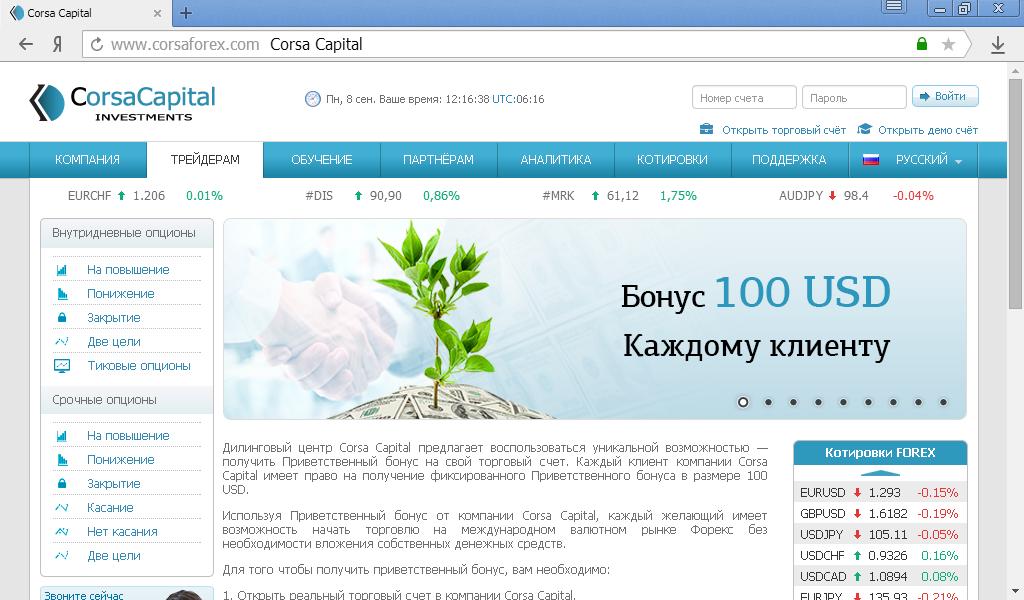1024x600 pixels.
Task: Open browser downloads arrow icon
Action: click(x=997, y=44)
